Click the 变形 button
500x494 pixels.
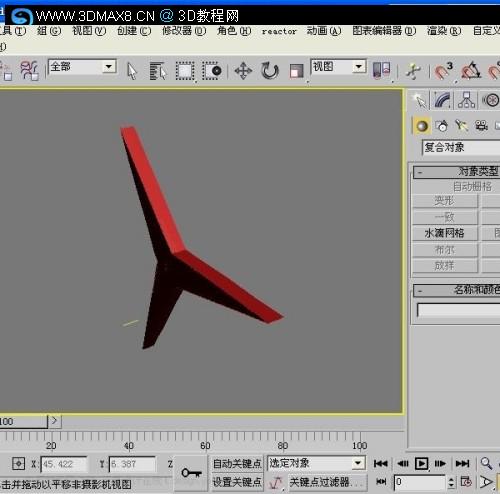[445, 201]
